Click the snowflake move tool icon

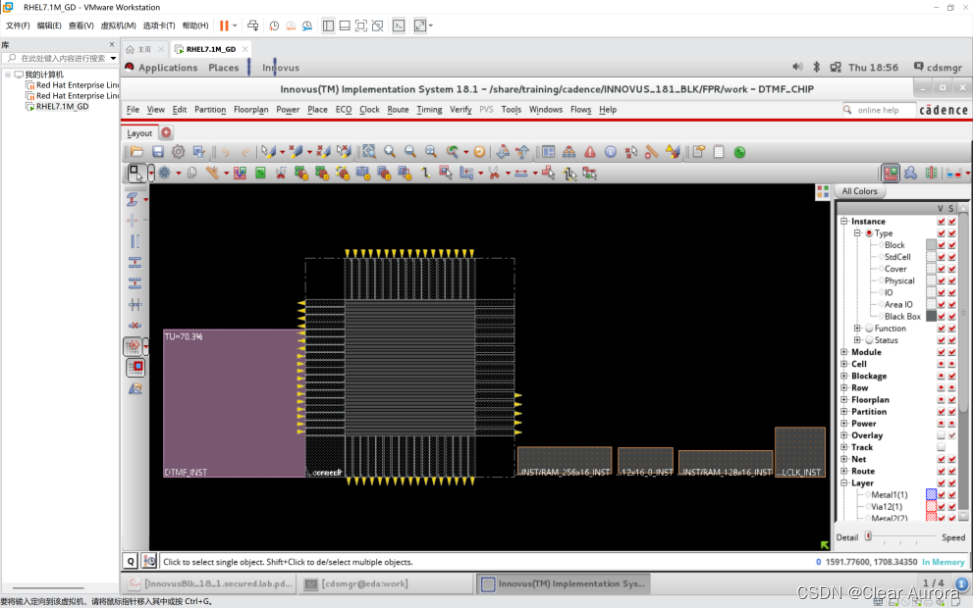click(x=164, y=173)
